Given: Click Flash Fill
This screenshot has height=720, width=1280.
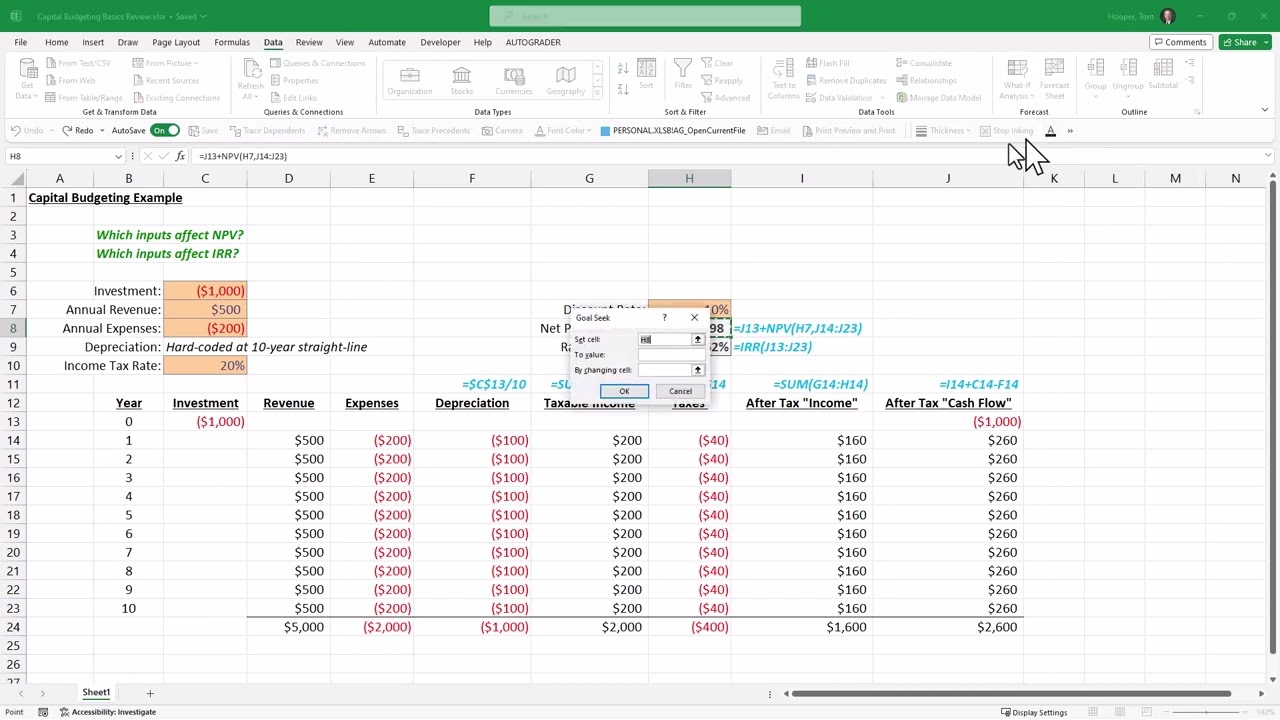Looking at the screenshot, I should (x=826, y=63).
